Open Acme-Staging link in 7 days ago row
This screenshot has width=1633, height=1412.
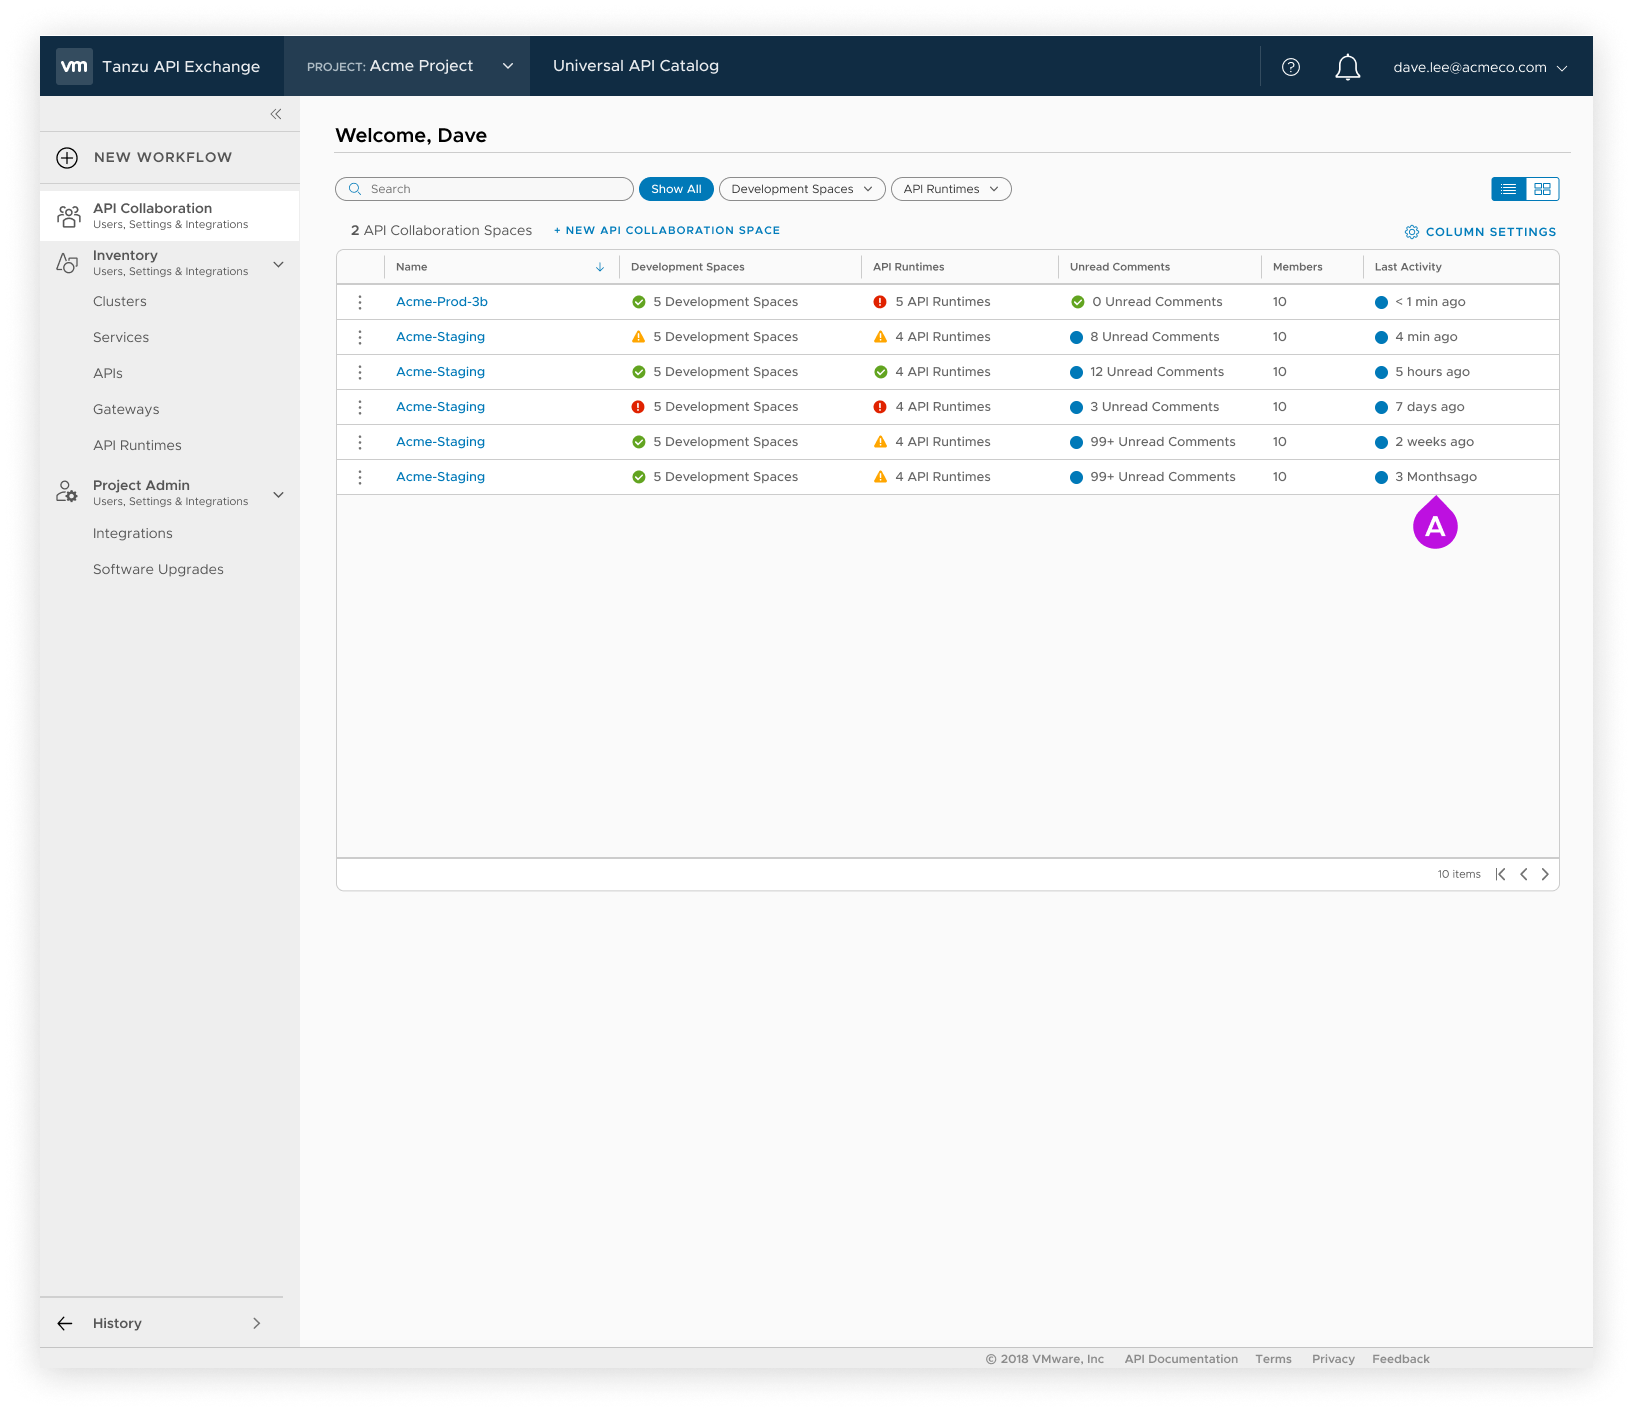click(440, 407)
